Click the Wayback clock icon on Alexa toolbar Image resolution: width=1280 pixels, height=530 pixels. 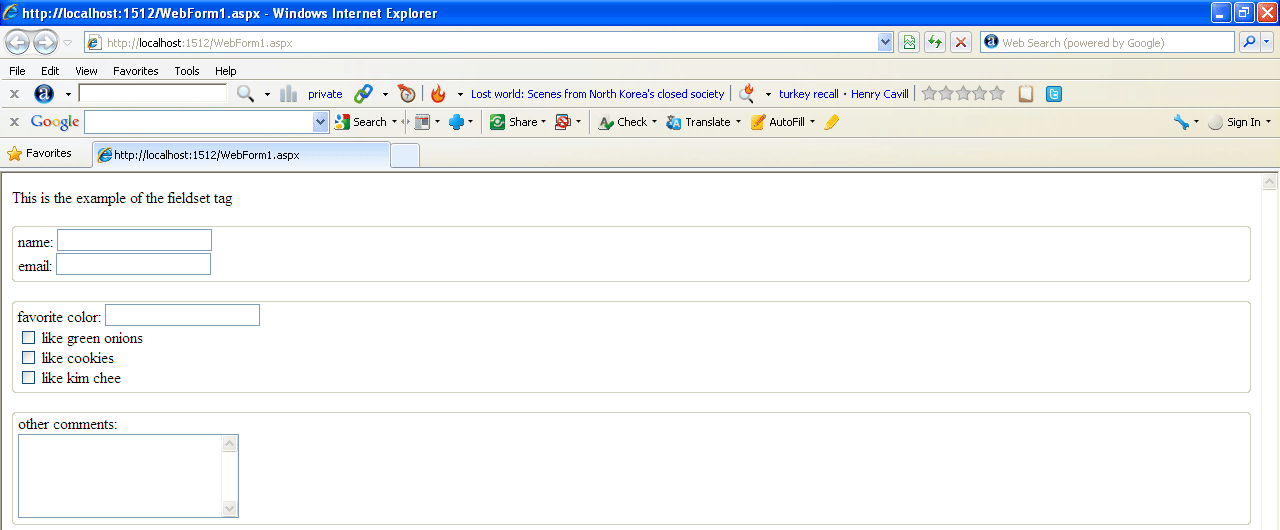pyautogui.click(x=406, y=94)
